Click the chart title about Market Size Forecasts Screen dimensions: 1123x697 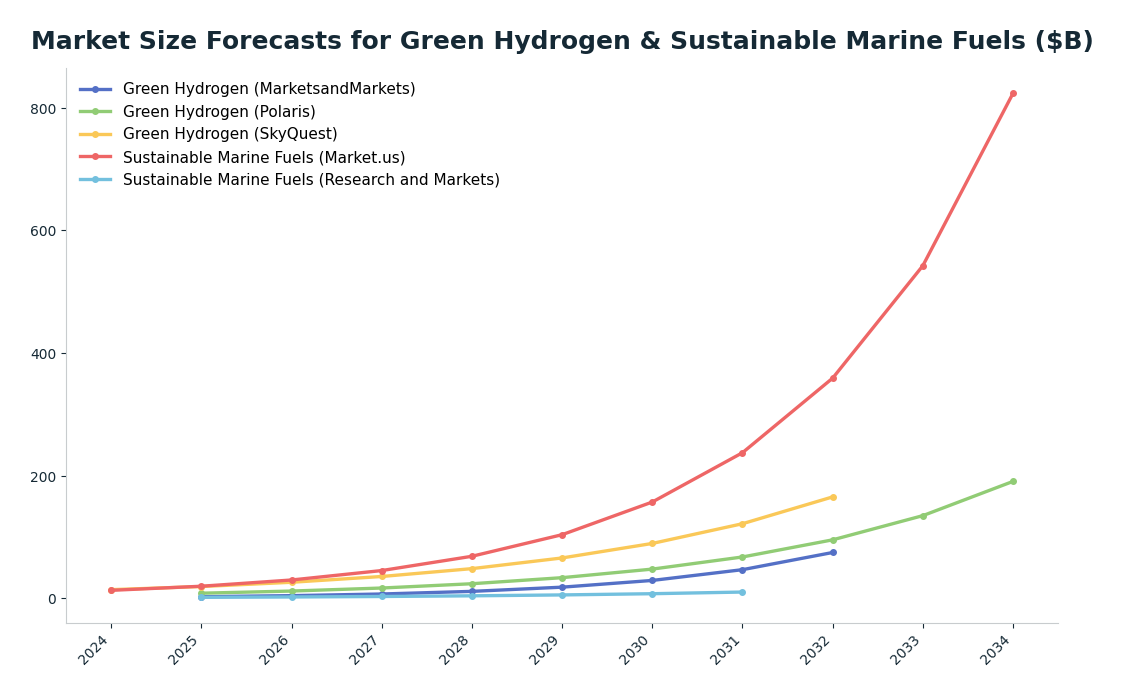tap(562, 41)
